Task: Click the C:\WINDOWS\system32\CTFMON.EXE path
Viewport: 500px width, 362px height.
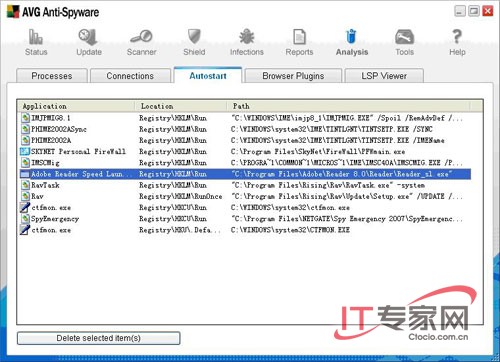Action: [x=290, y=230]
